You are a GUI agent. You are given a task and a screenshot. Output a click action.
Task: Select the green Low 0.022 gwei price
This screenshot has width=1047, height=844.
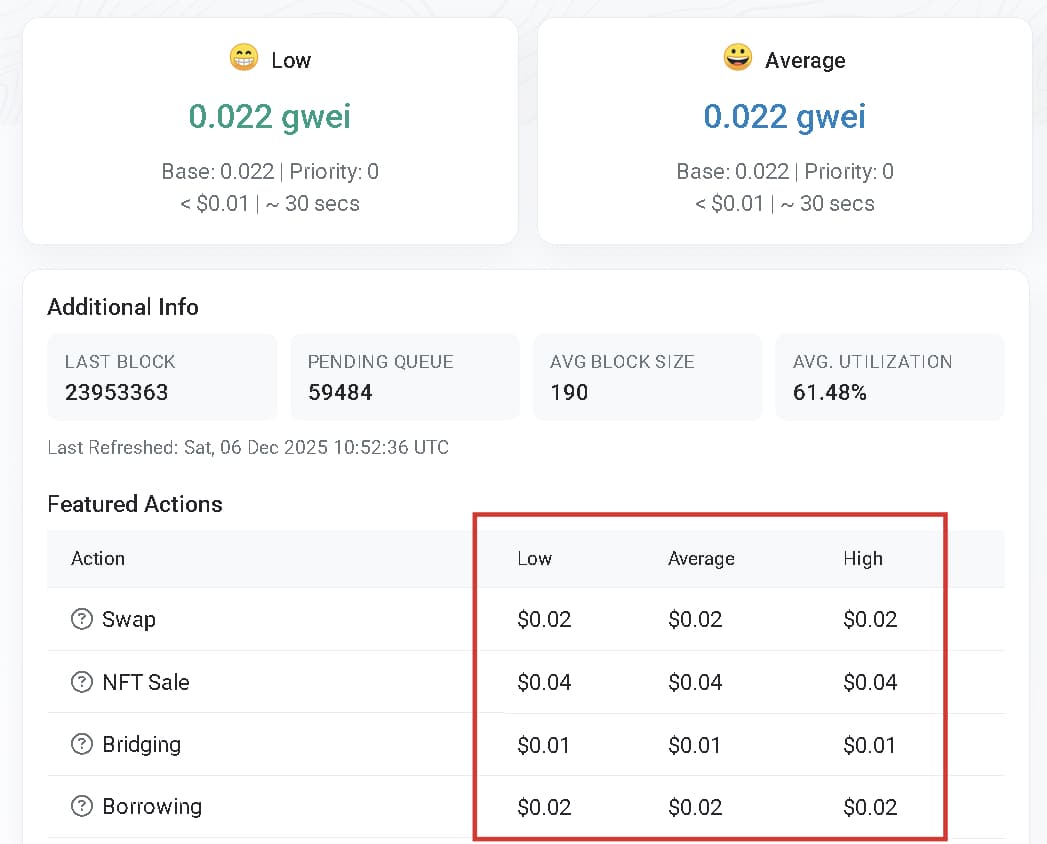[x=270, y=117]
